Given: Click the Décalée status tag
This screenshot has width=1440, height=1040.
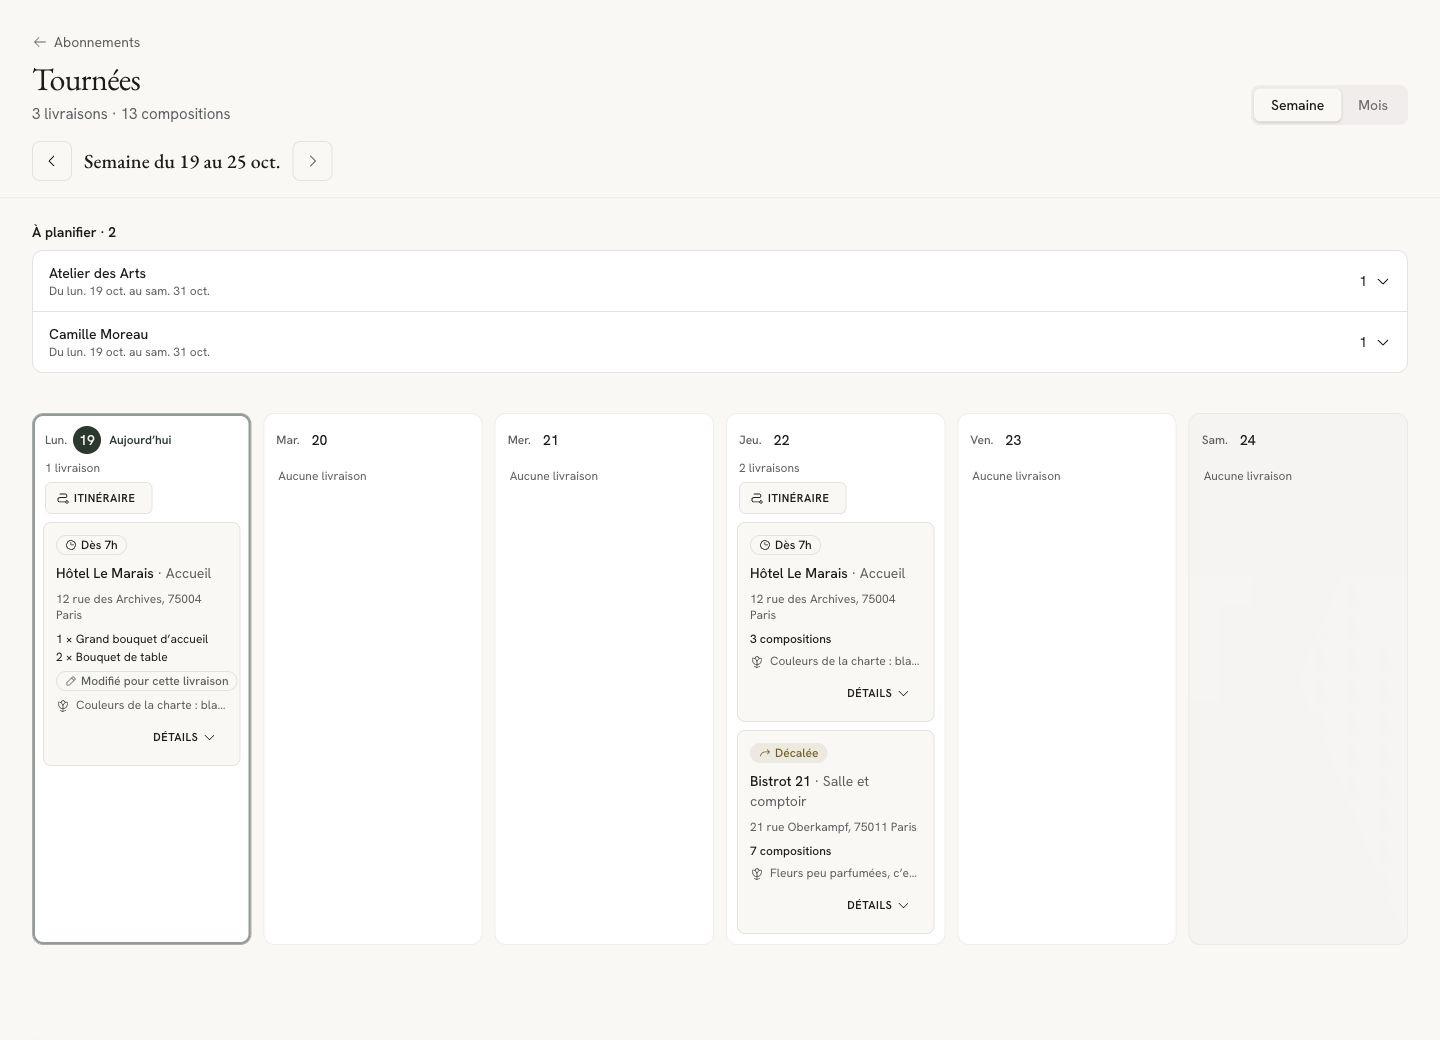Looking at the screenshot, I should coord(788,753).
